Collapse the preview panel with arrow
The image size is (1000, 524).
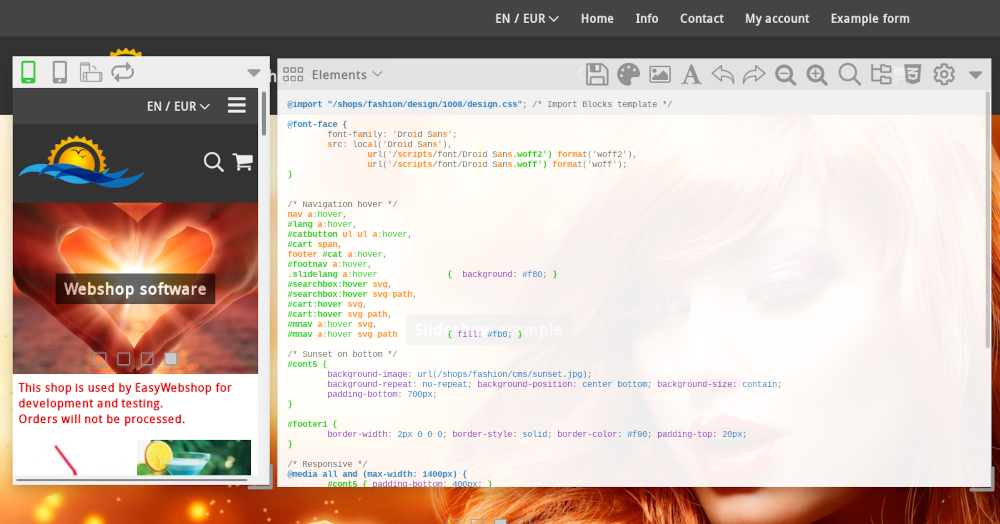coord(254,73)
